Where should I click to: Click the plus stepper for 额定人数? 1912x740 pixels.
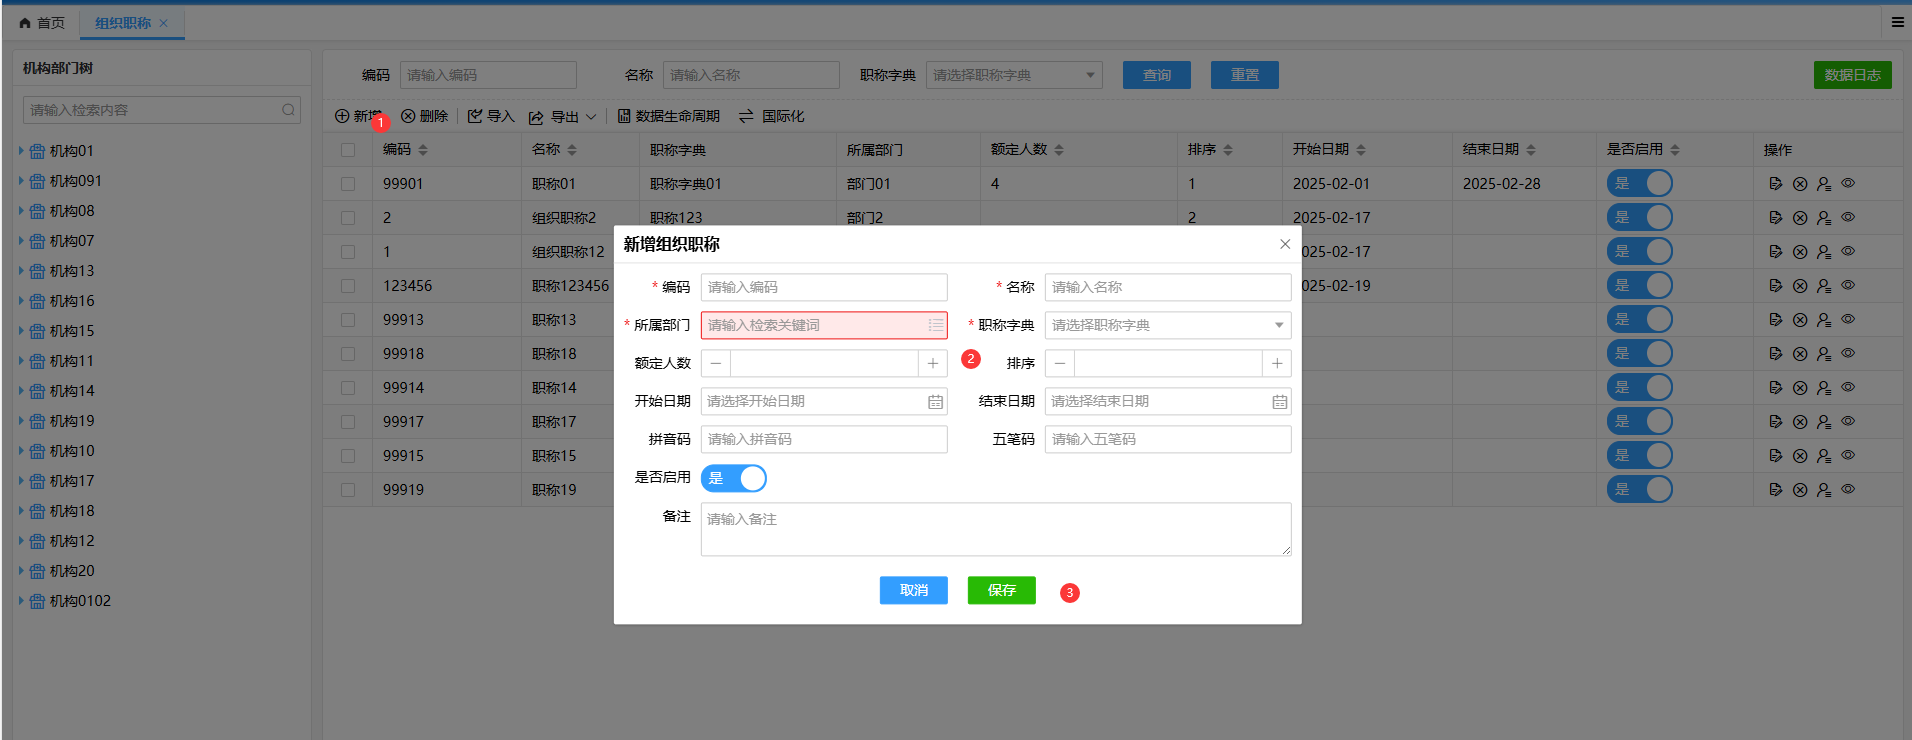(x=933, y=364)
